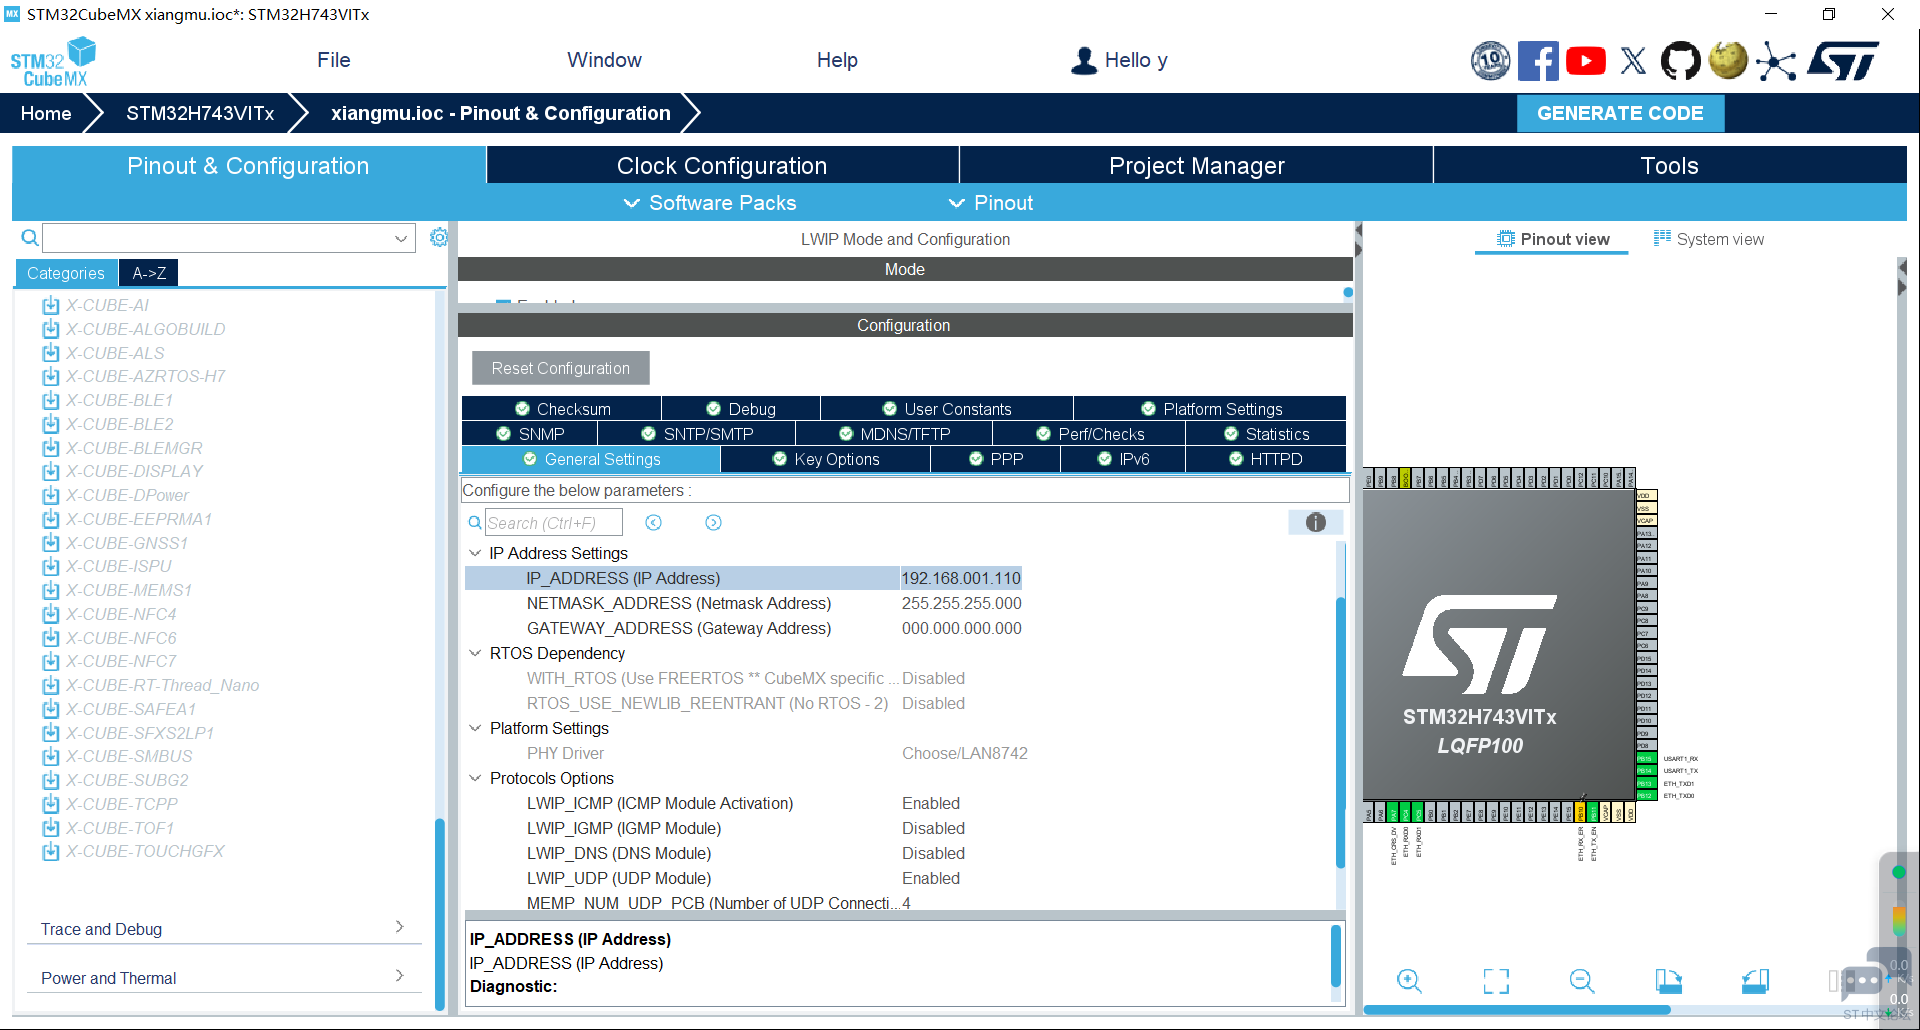Rotate pinout counter-clockwise
Viewport: 1920px width, 1030px height.
1755,981
